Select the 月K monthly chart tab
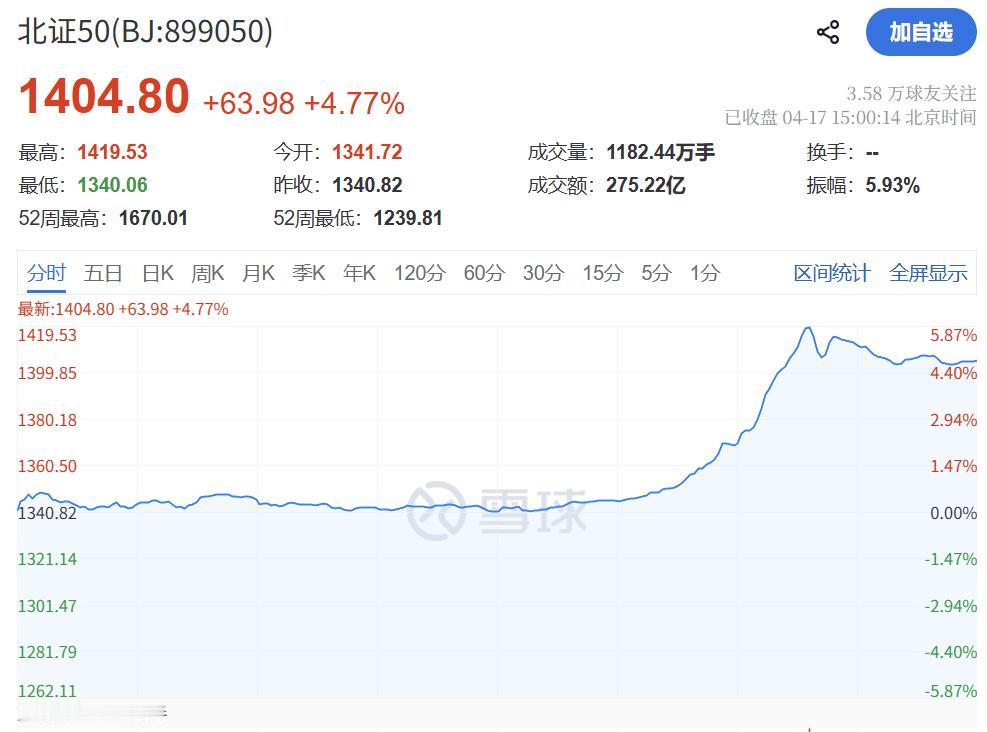The image size is (987, 732). click(258, 272)
